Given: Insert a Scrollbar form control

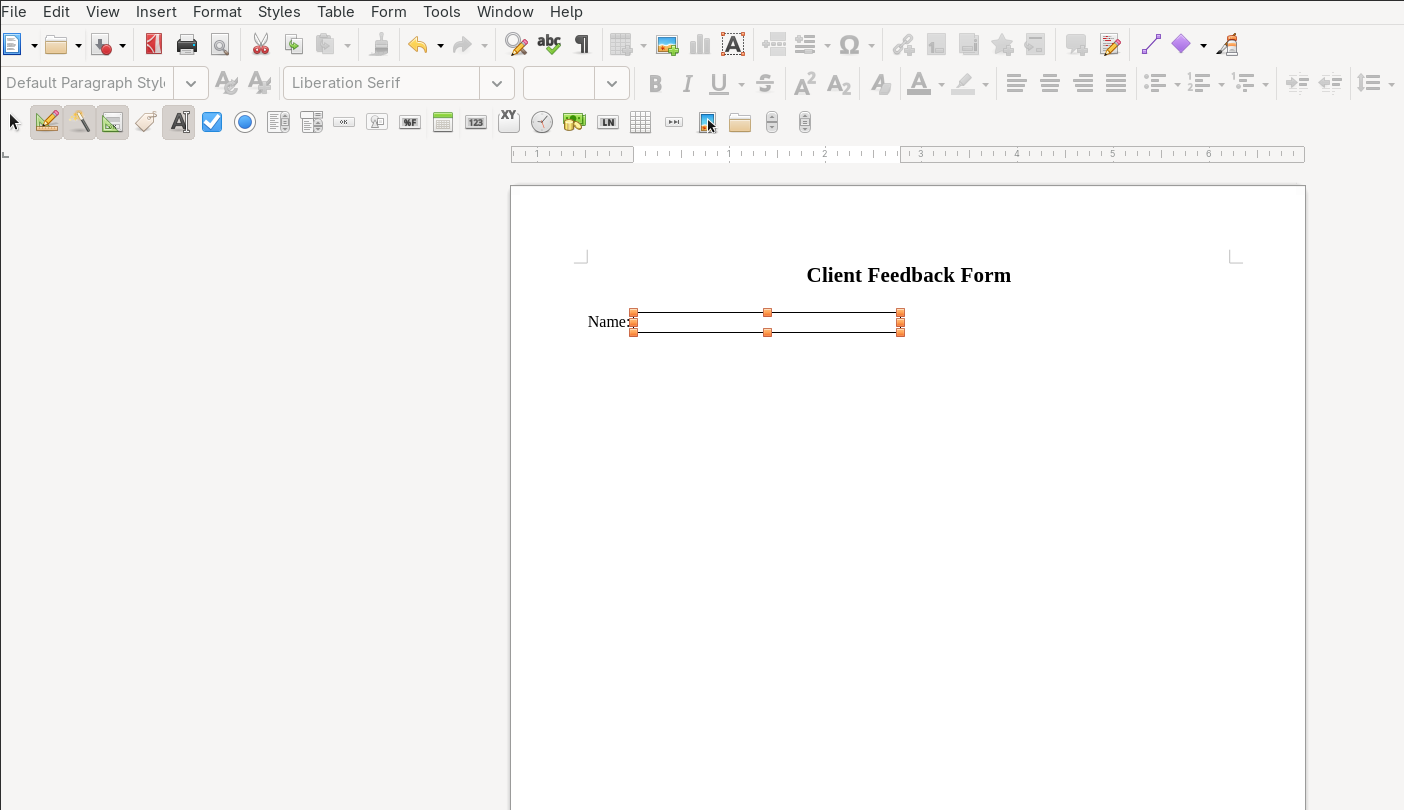Looking at the screenshot, I should [805, 122].
